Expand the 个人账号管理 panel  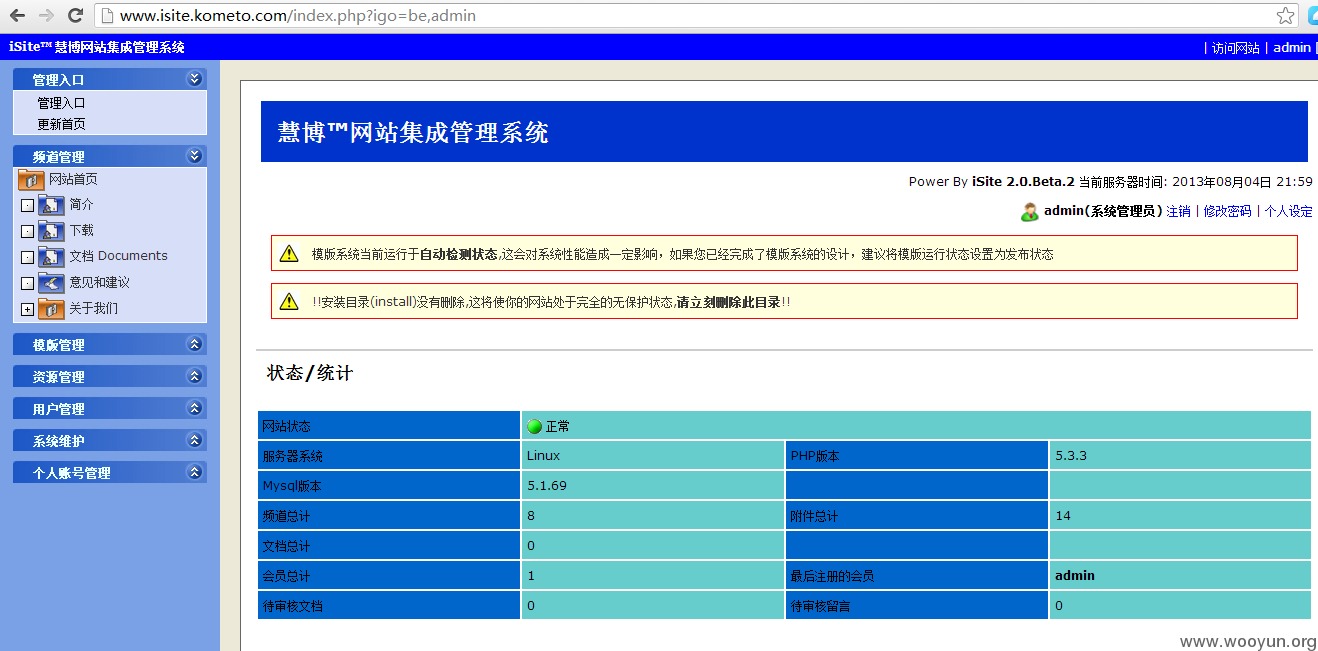(x=194, y=472)
